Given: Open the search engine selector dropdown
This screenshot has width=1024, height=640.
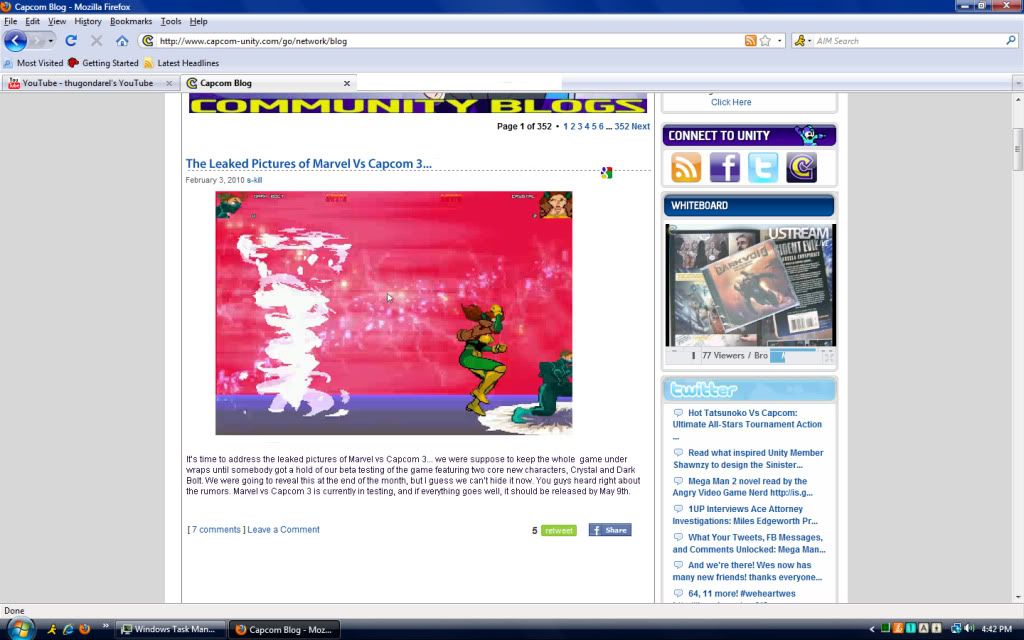Looking at the screenshot, I should coord(810,40).
